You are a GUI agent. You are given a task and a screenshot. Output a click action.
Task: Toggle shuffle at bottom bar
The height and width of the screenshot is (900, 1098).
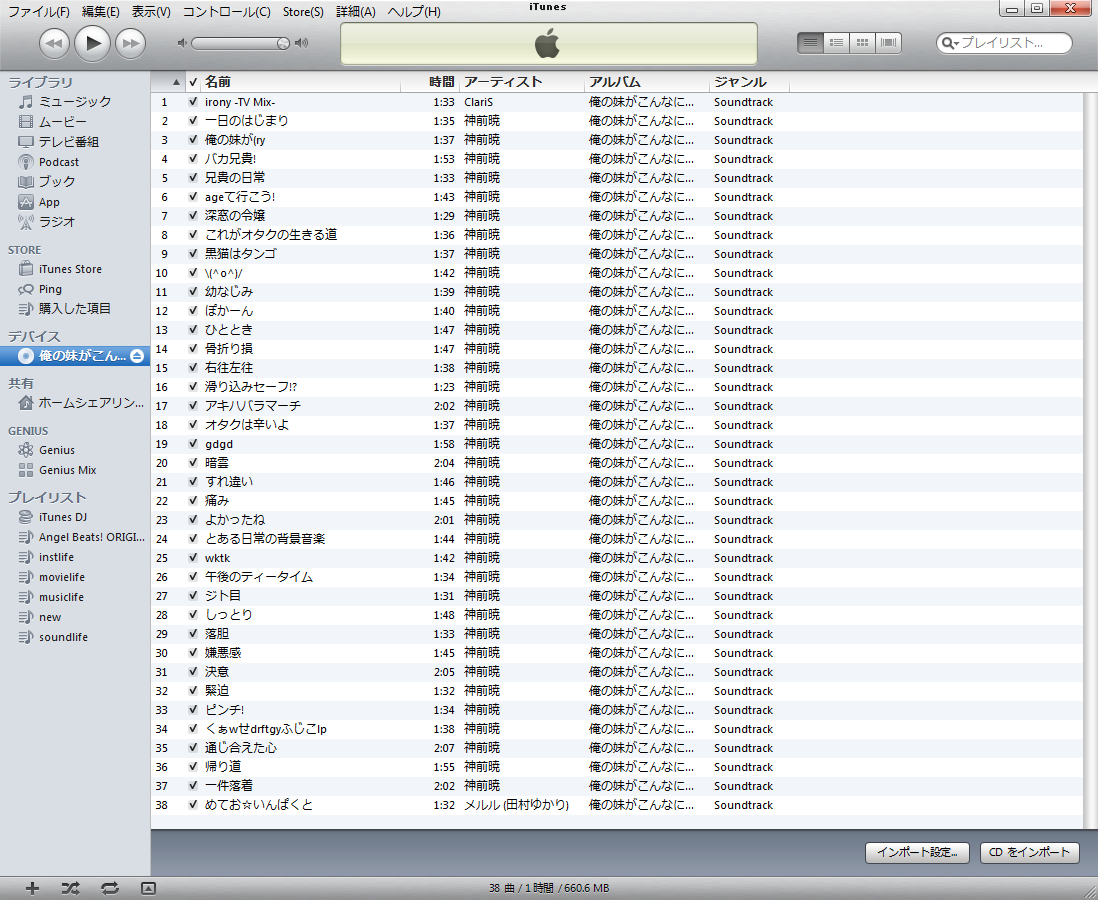(70, 888)
